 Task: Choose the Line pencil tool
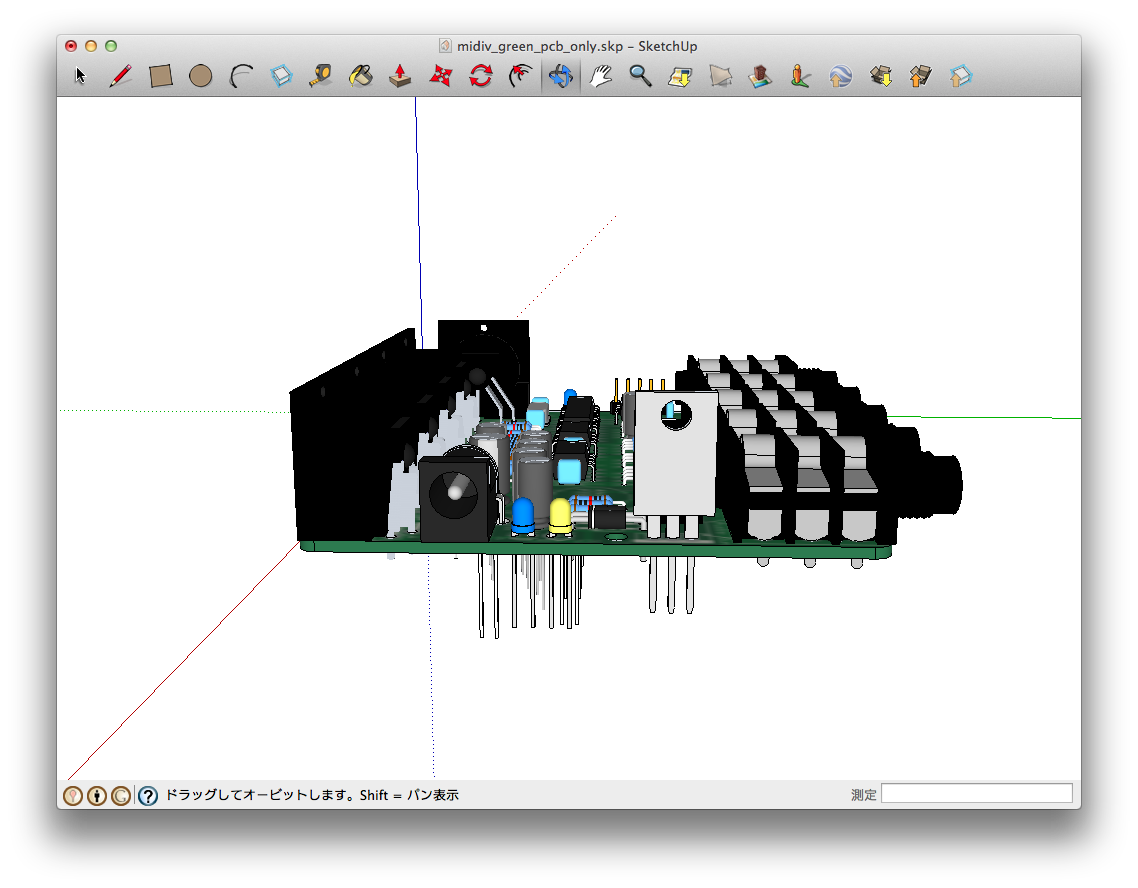click(x=121, y=76)
